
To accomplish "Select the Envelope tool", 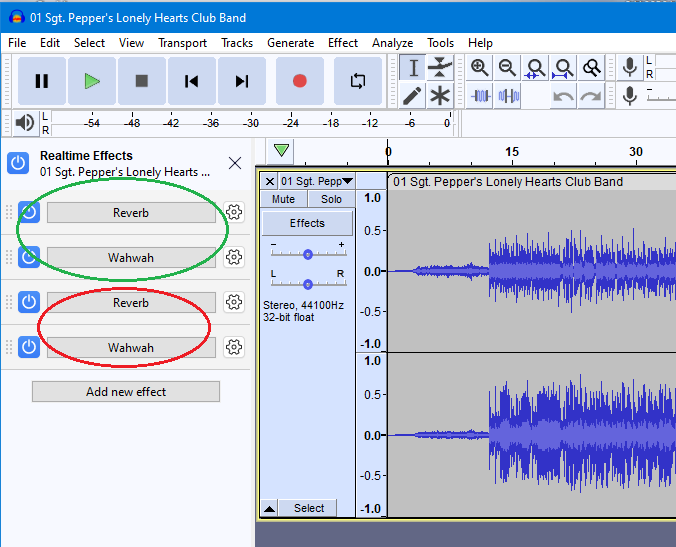I will (x=440, y=68).
